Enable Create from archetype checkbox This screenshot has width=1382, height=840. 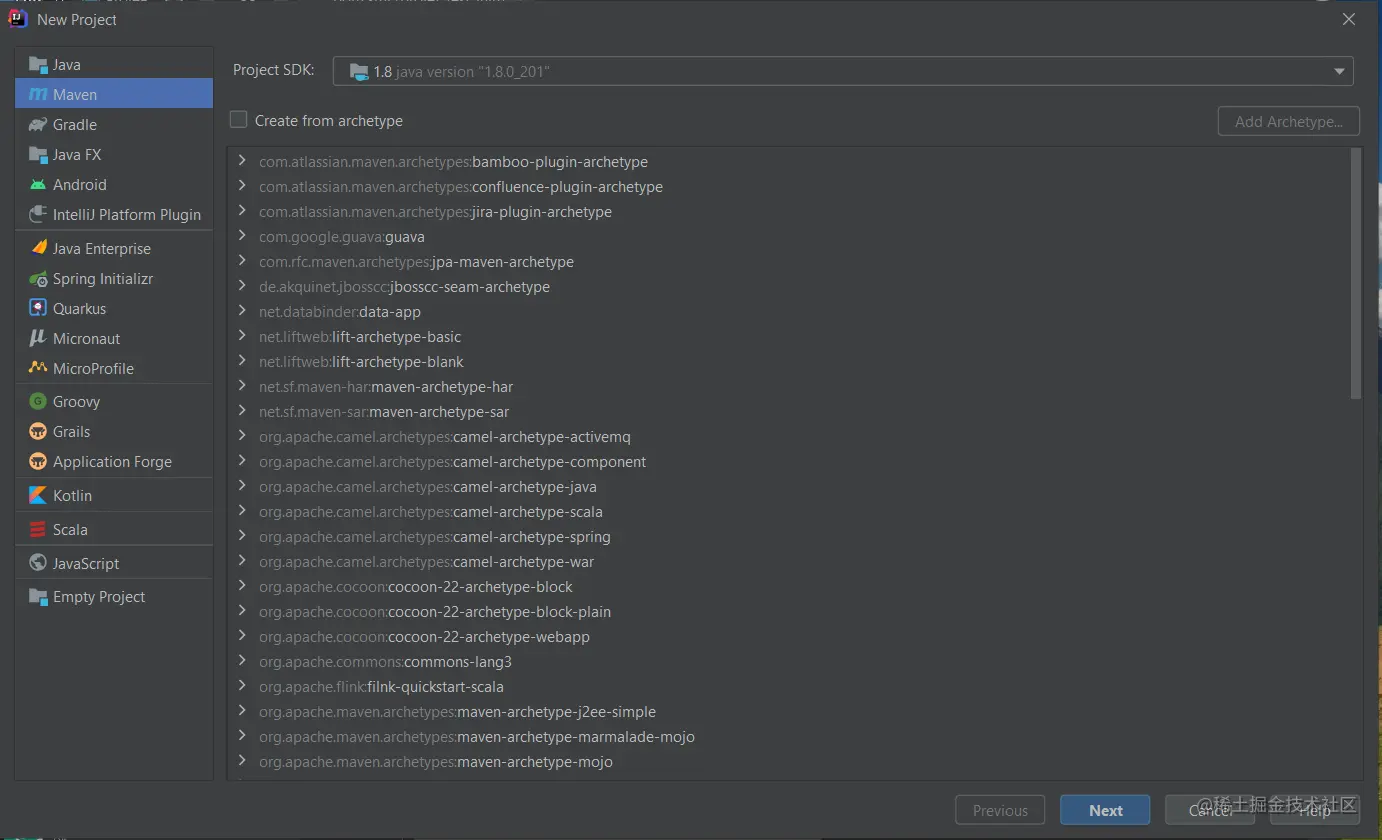[x=238, y=120]
